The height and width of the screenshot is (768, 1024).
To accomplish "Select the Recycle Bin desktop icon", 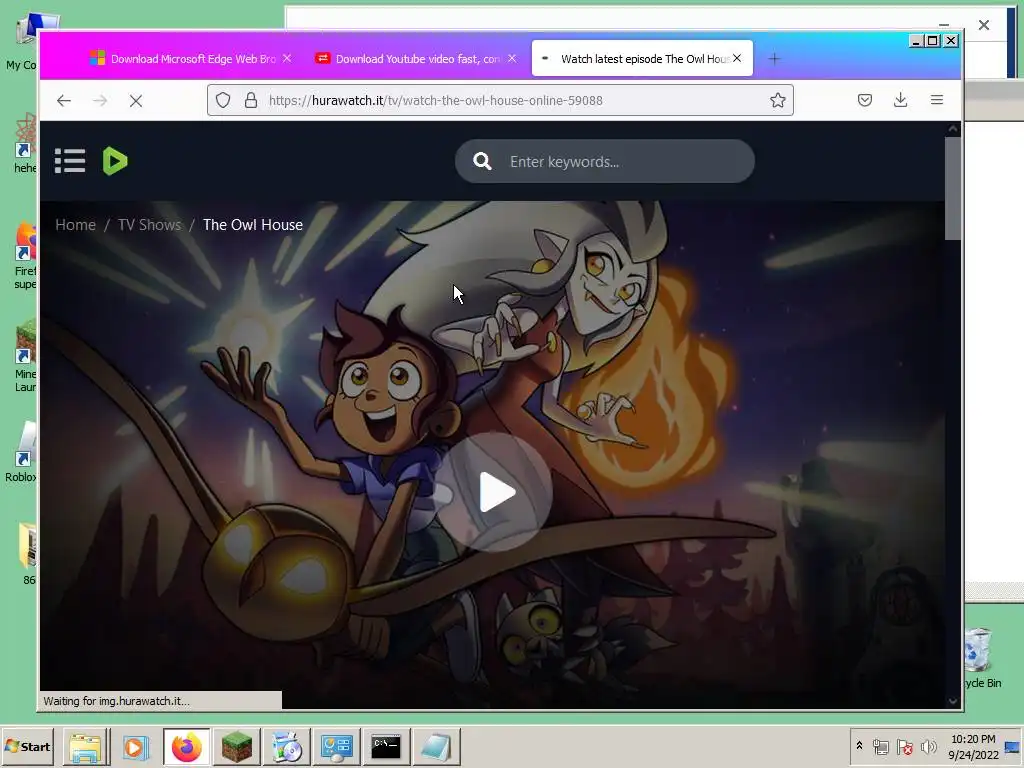I will 979,658.
